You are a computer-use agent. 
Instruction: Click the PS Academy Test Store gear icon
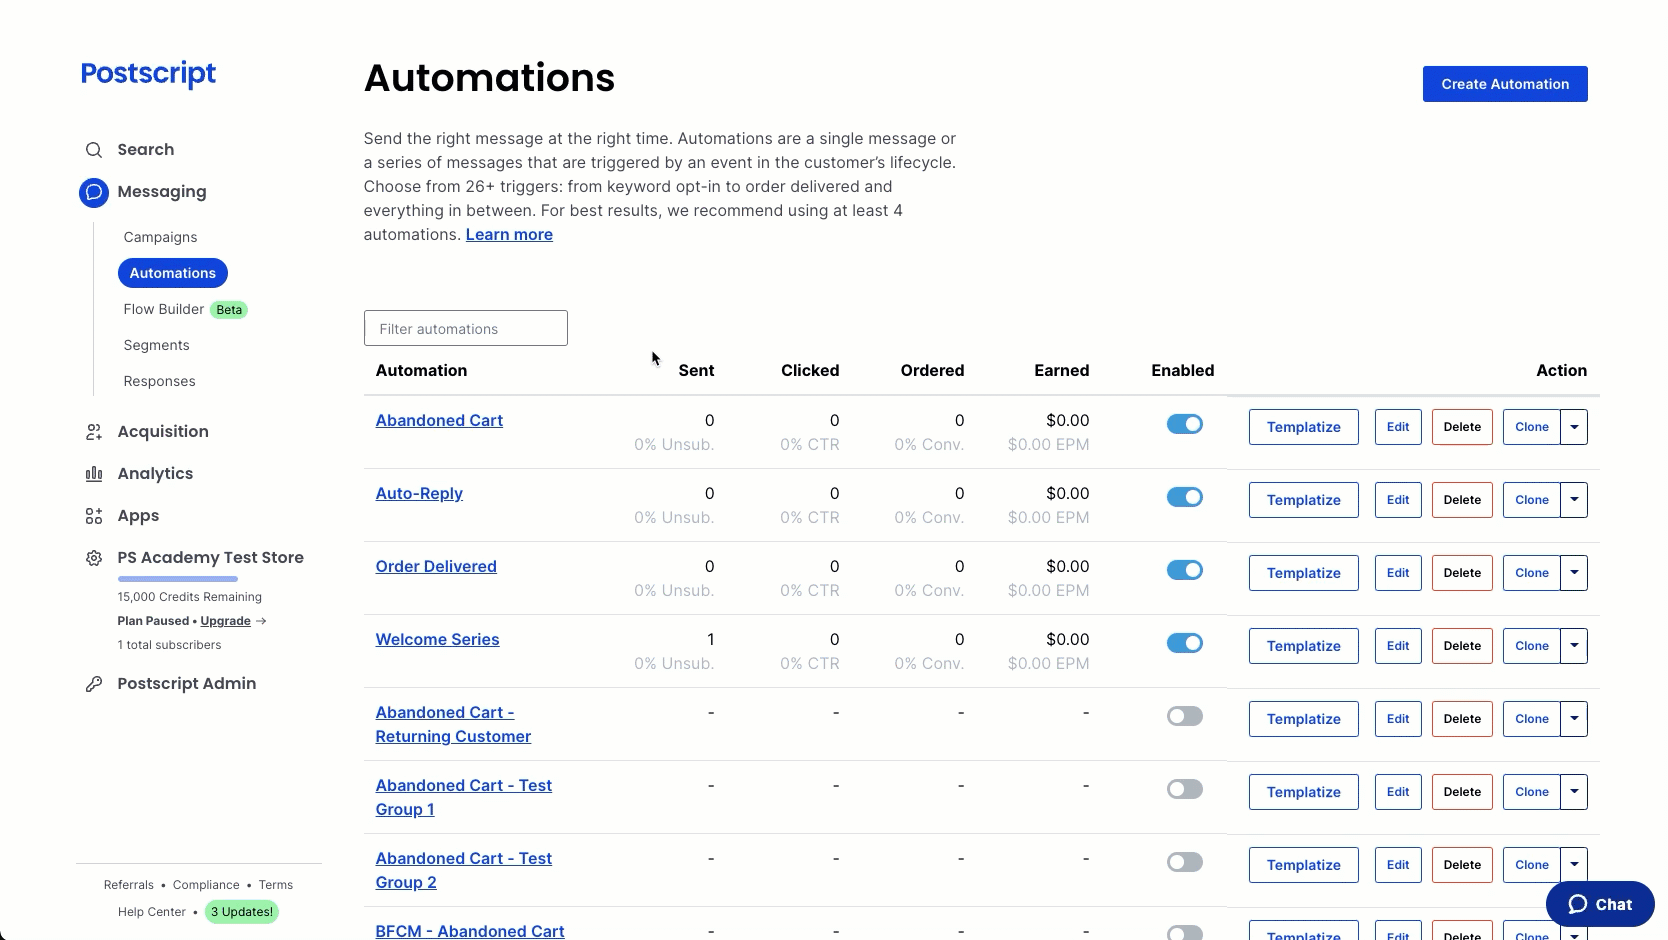(94, 558)
